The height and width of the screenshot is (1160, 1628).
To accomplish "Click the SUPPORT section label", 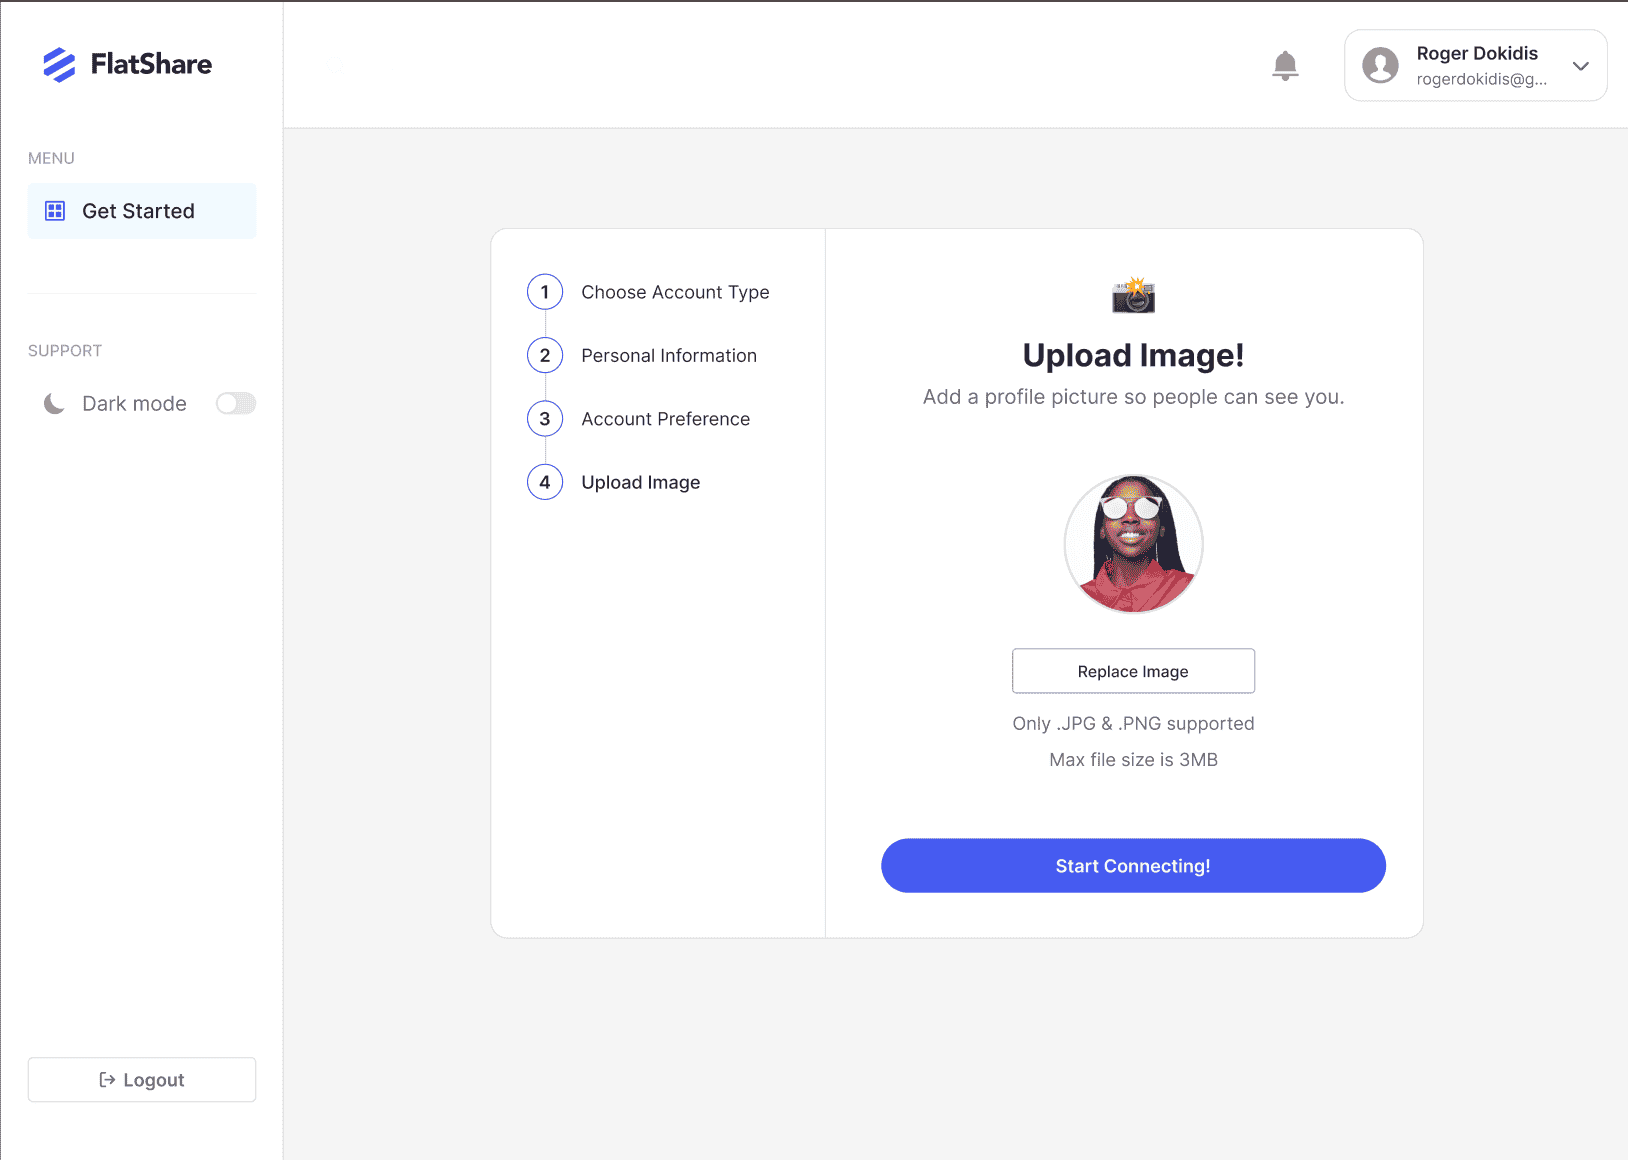I will pos(65,351).
